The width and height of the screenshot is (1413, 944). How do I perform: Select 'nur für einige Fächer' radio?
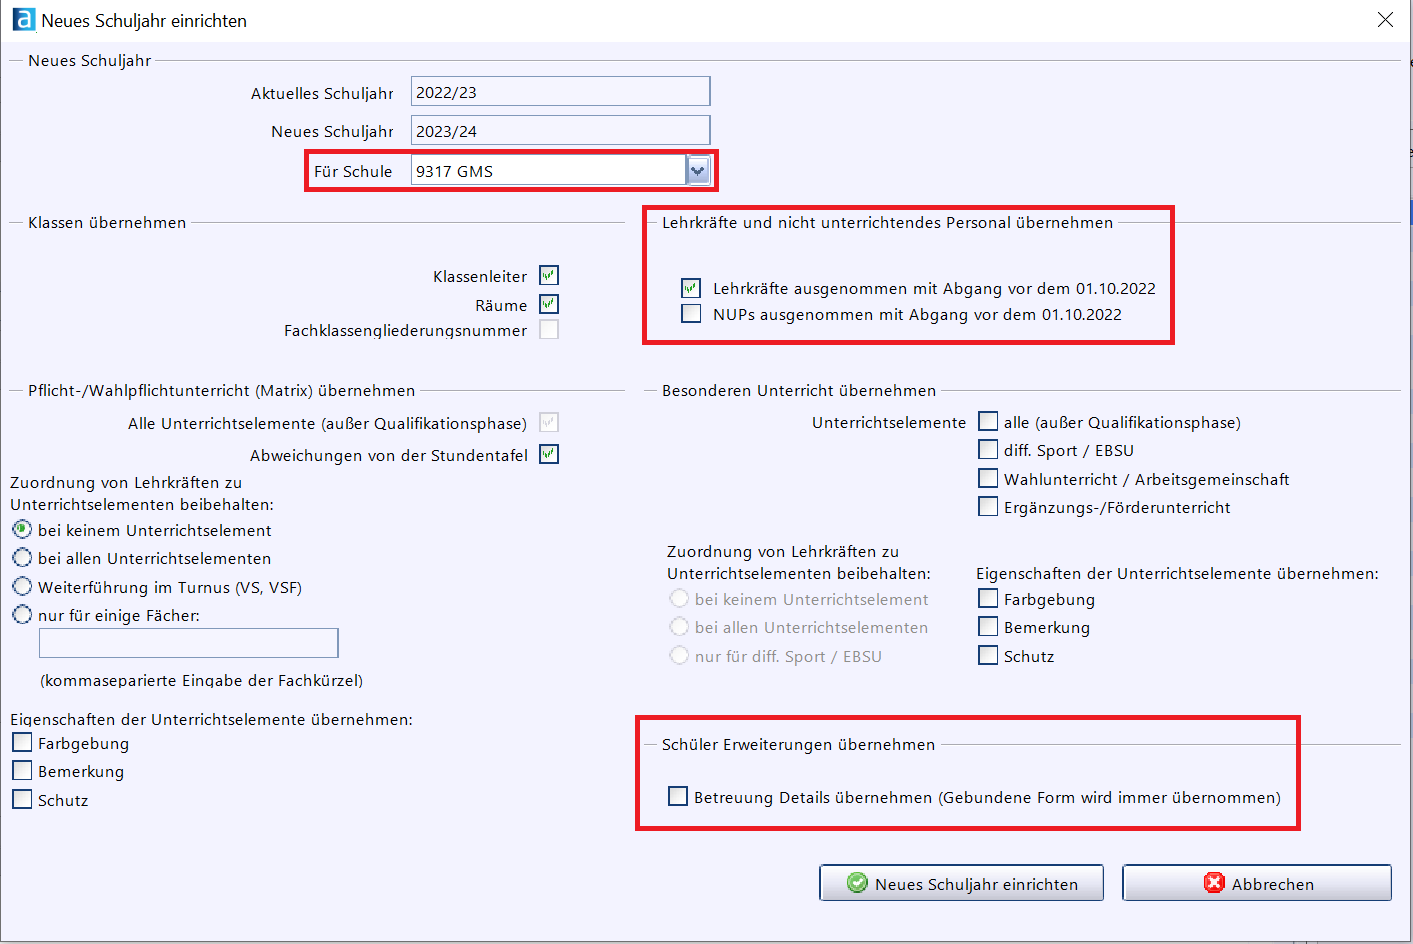tap(22, 614)
